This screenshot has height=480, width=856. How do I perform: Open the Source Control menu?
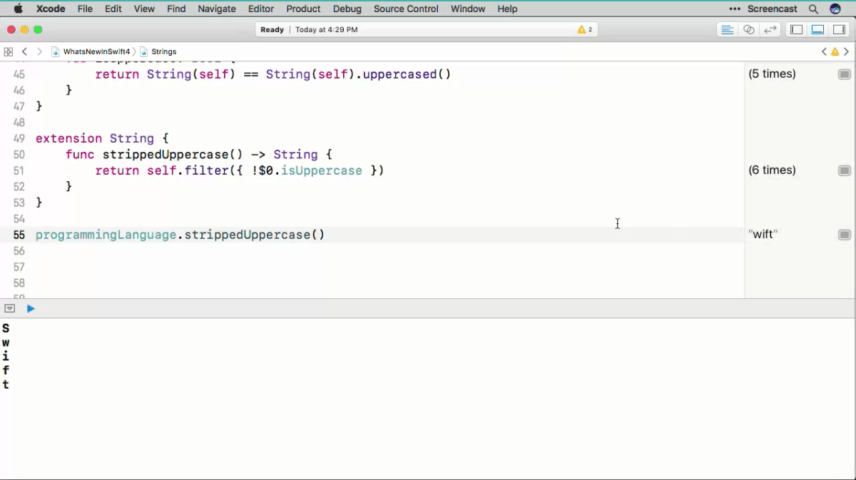click(405, 9)
